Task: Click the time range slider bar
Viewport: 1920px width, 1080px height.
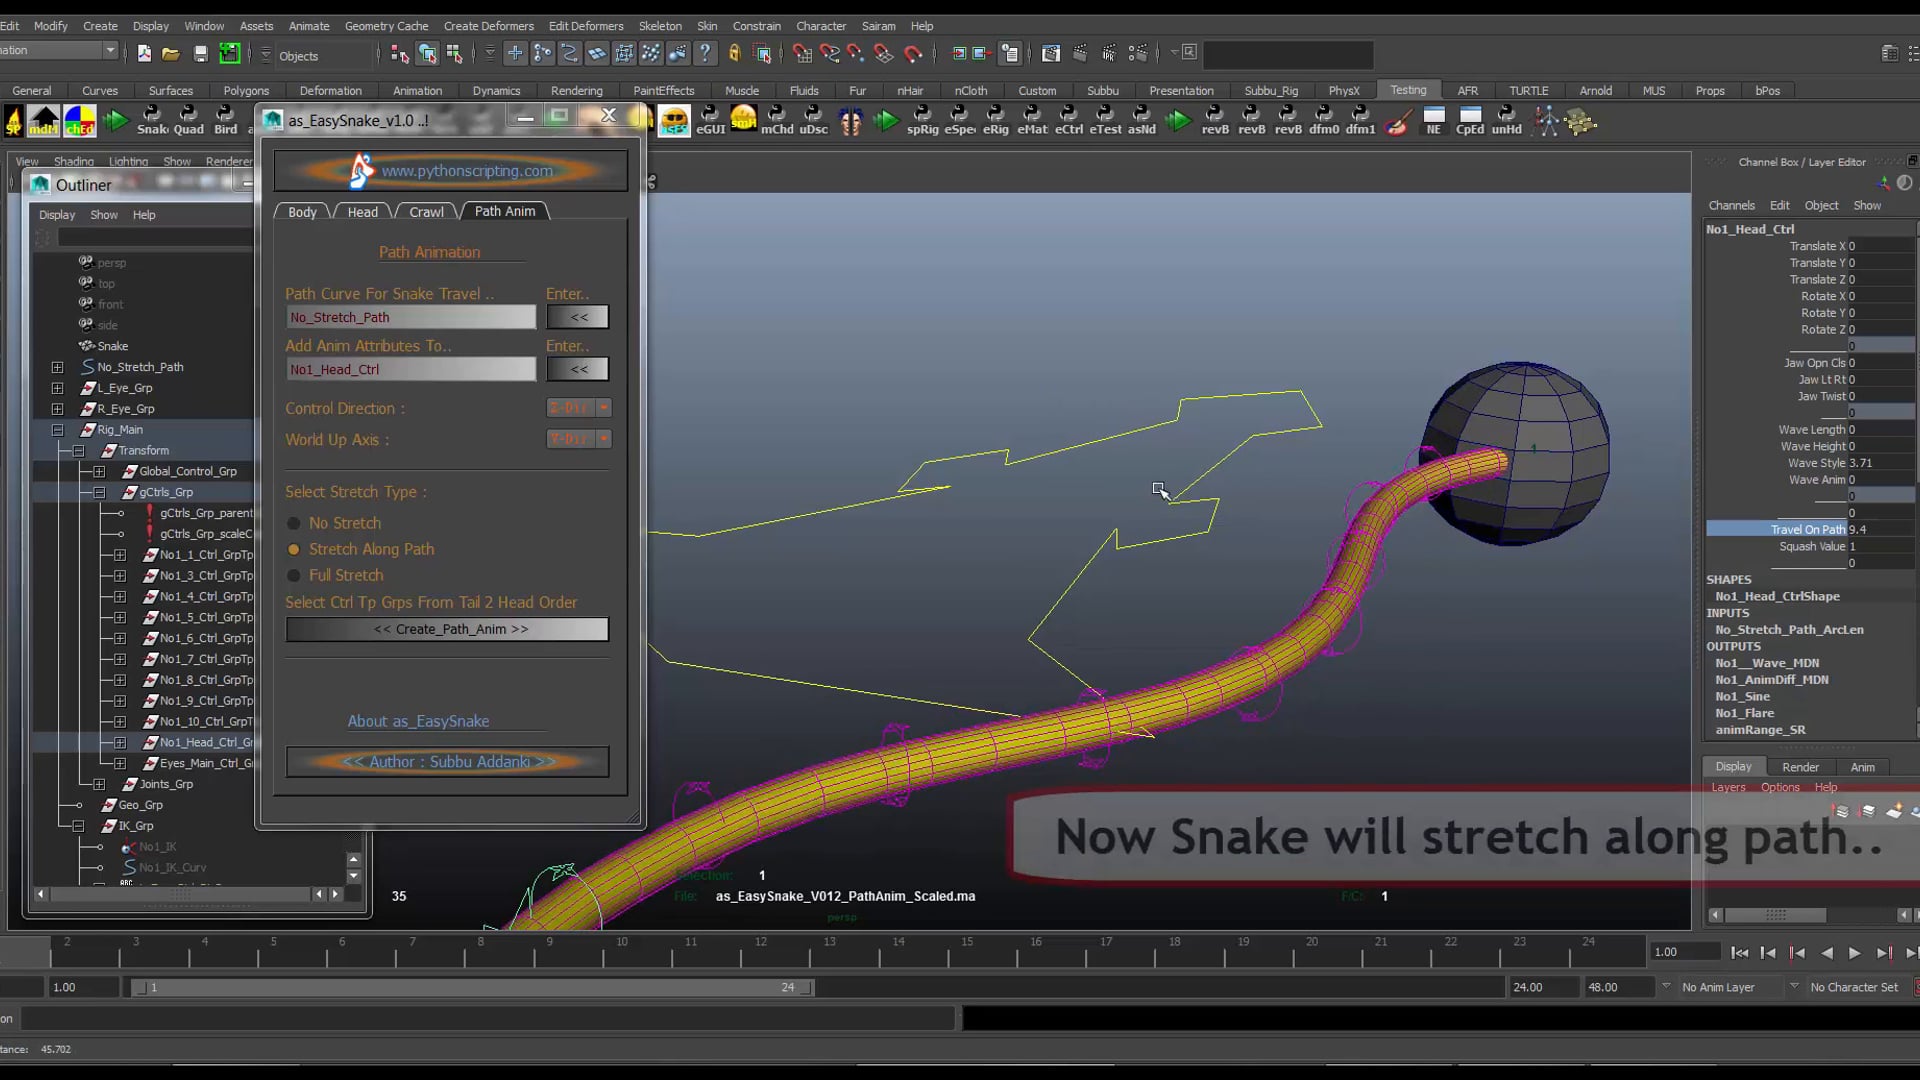Action: click(x=470, y=987)
